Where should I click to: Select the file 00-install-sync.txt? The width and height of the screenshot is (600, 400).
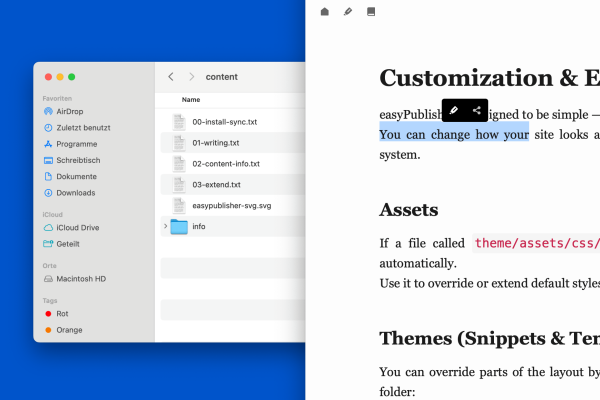click(x=224, y=122)
